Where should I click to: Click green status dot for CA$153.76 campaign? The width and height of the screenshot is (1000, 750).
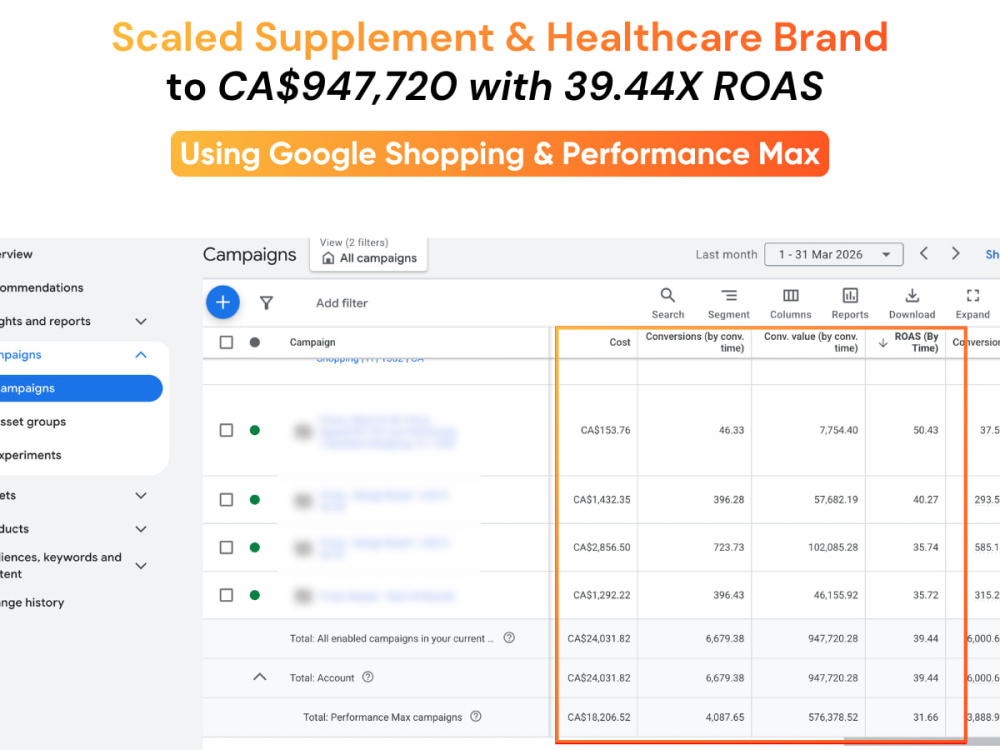[254, 430]
